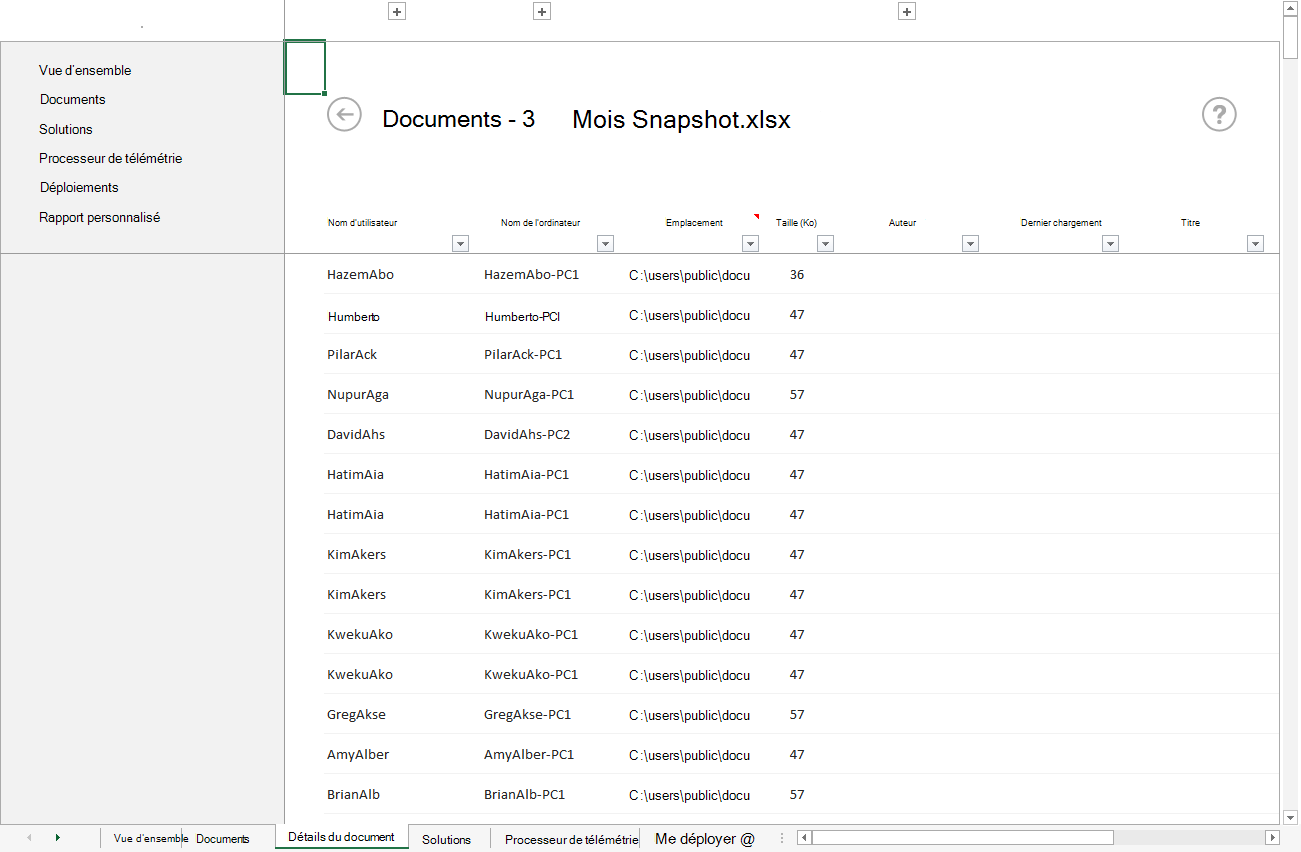The image size is (1301, 852).
Task: Switch to the Processeur de télémétrie sheet tab
Action: (570, 840)
